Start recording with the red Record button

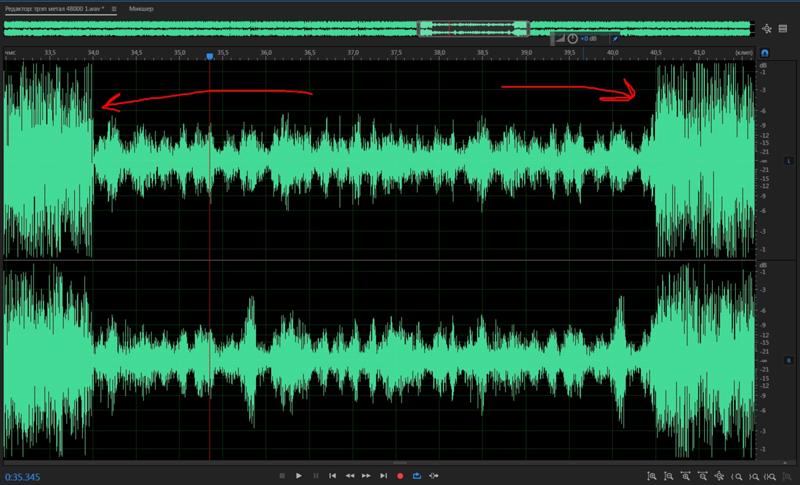400,476
